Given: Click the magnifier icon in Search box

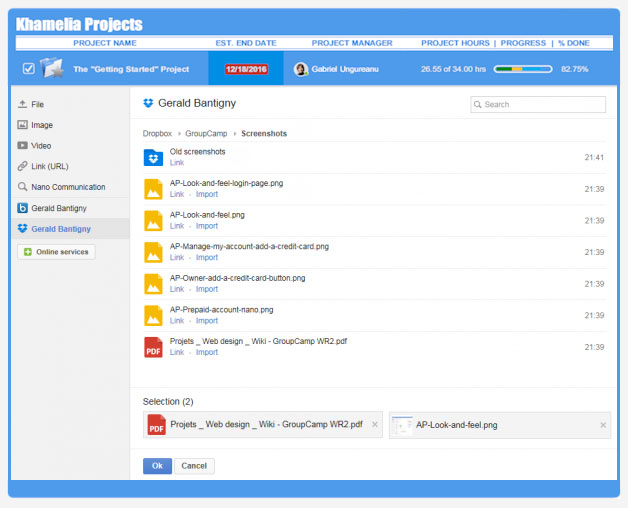Looking at the screenshot, I should (x=477, y=105).
